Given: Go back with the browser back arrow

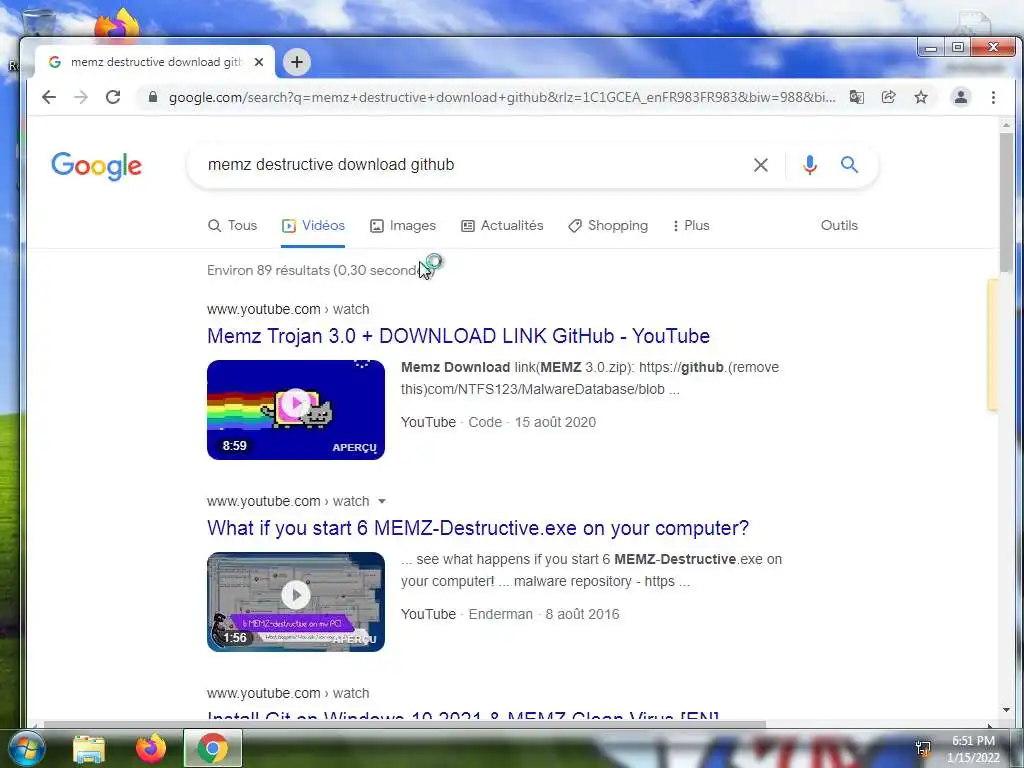Looking at the screenshot, I should (49, 97).
